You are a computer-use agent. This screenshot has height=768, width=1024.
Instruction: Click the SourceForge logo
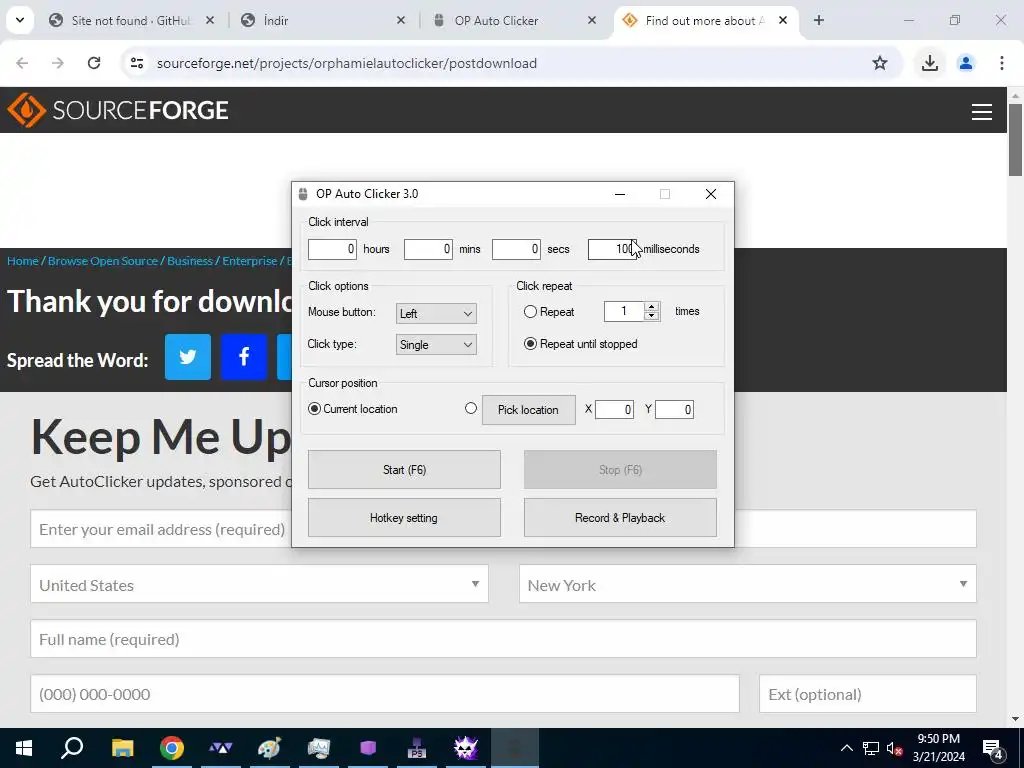[x=118, y=110]
